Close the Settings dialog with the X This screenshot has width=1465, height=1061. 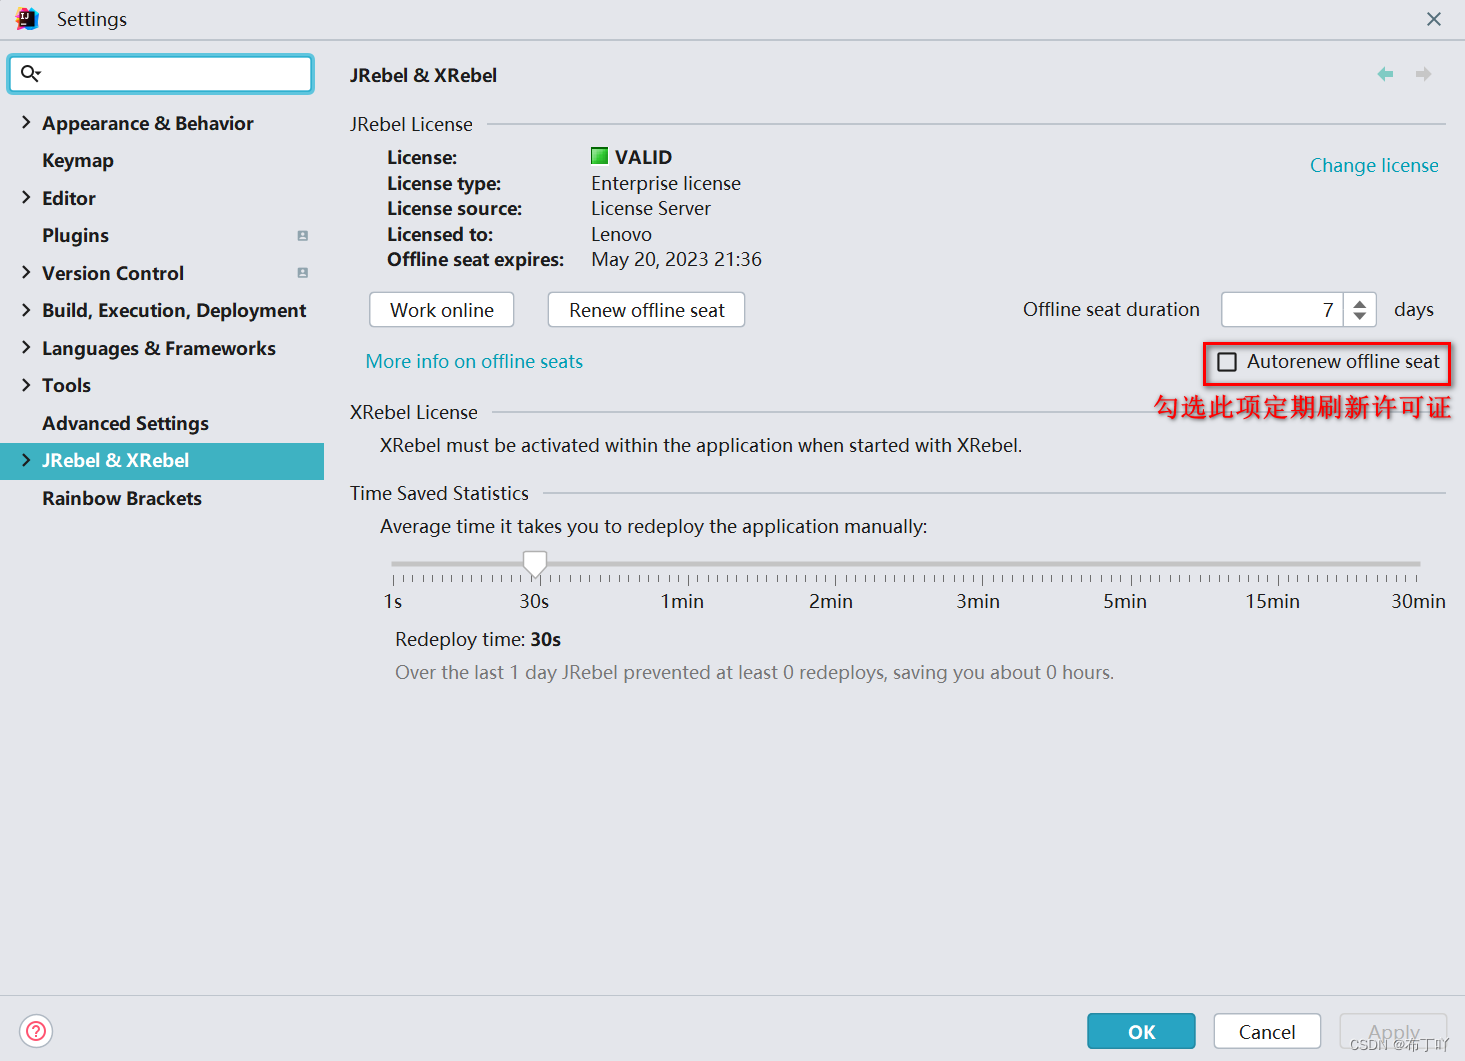click(x=1433, y=19)
